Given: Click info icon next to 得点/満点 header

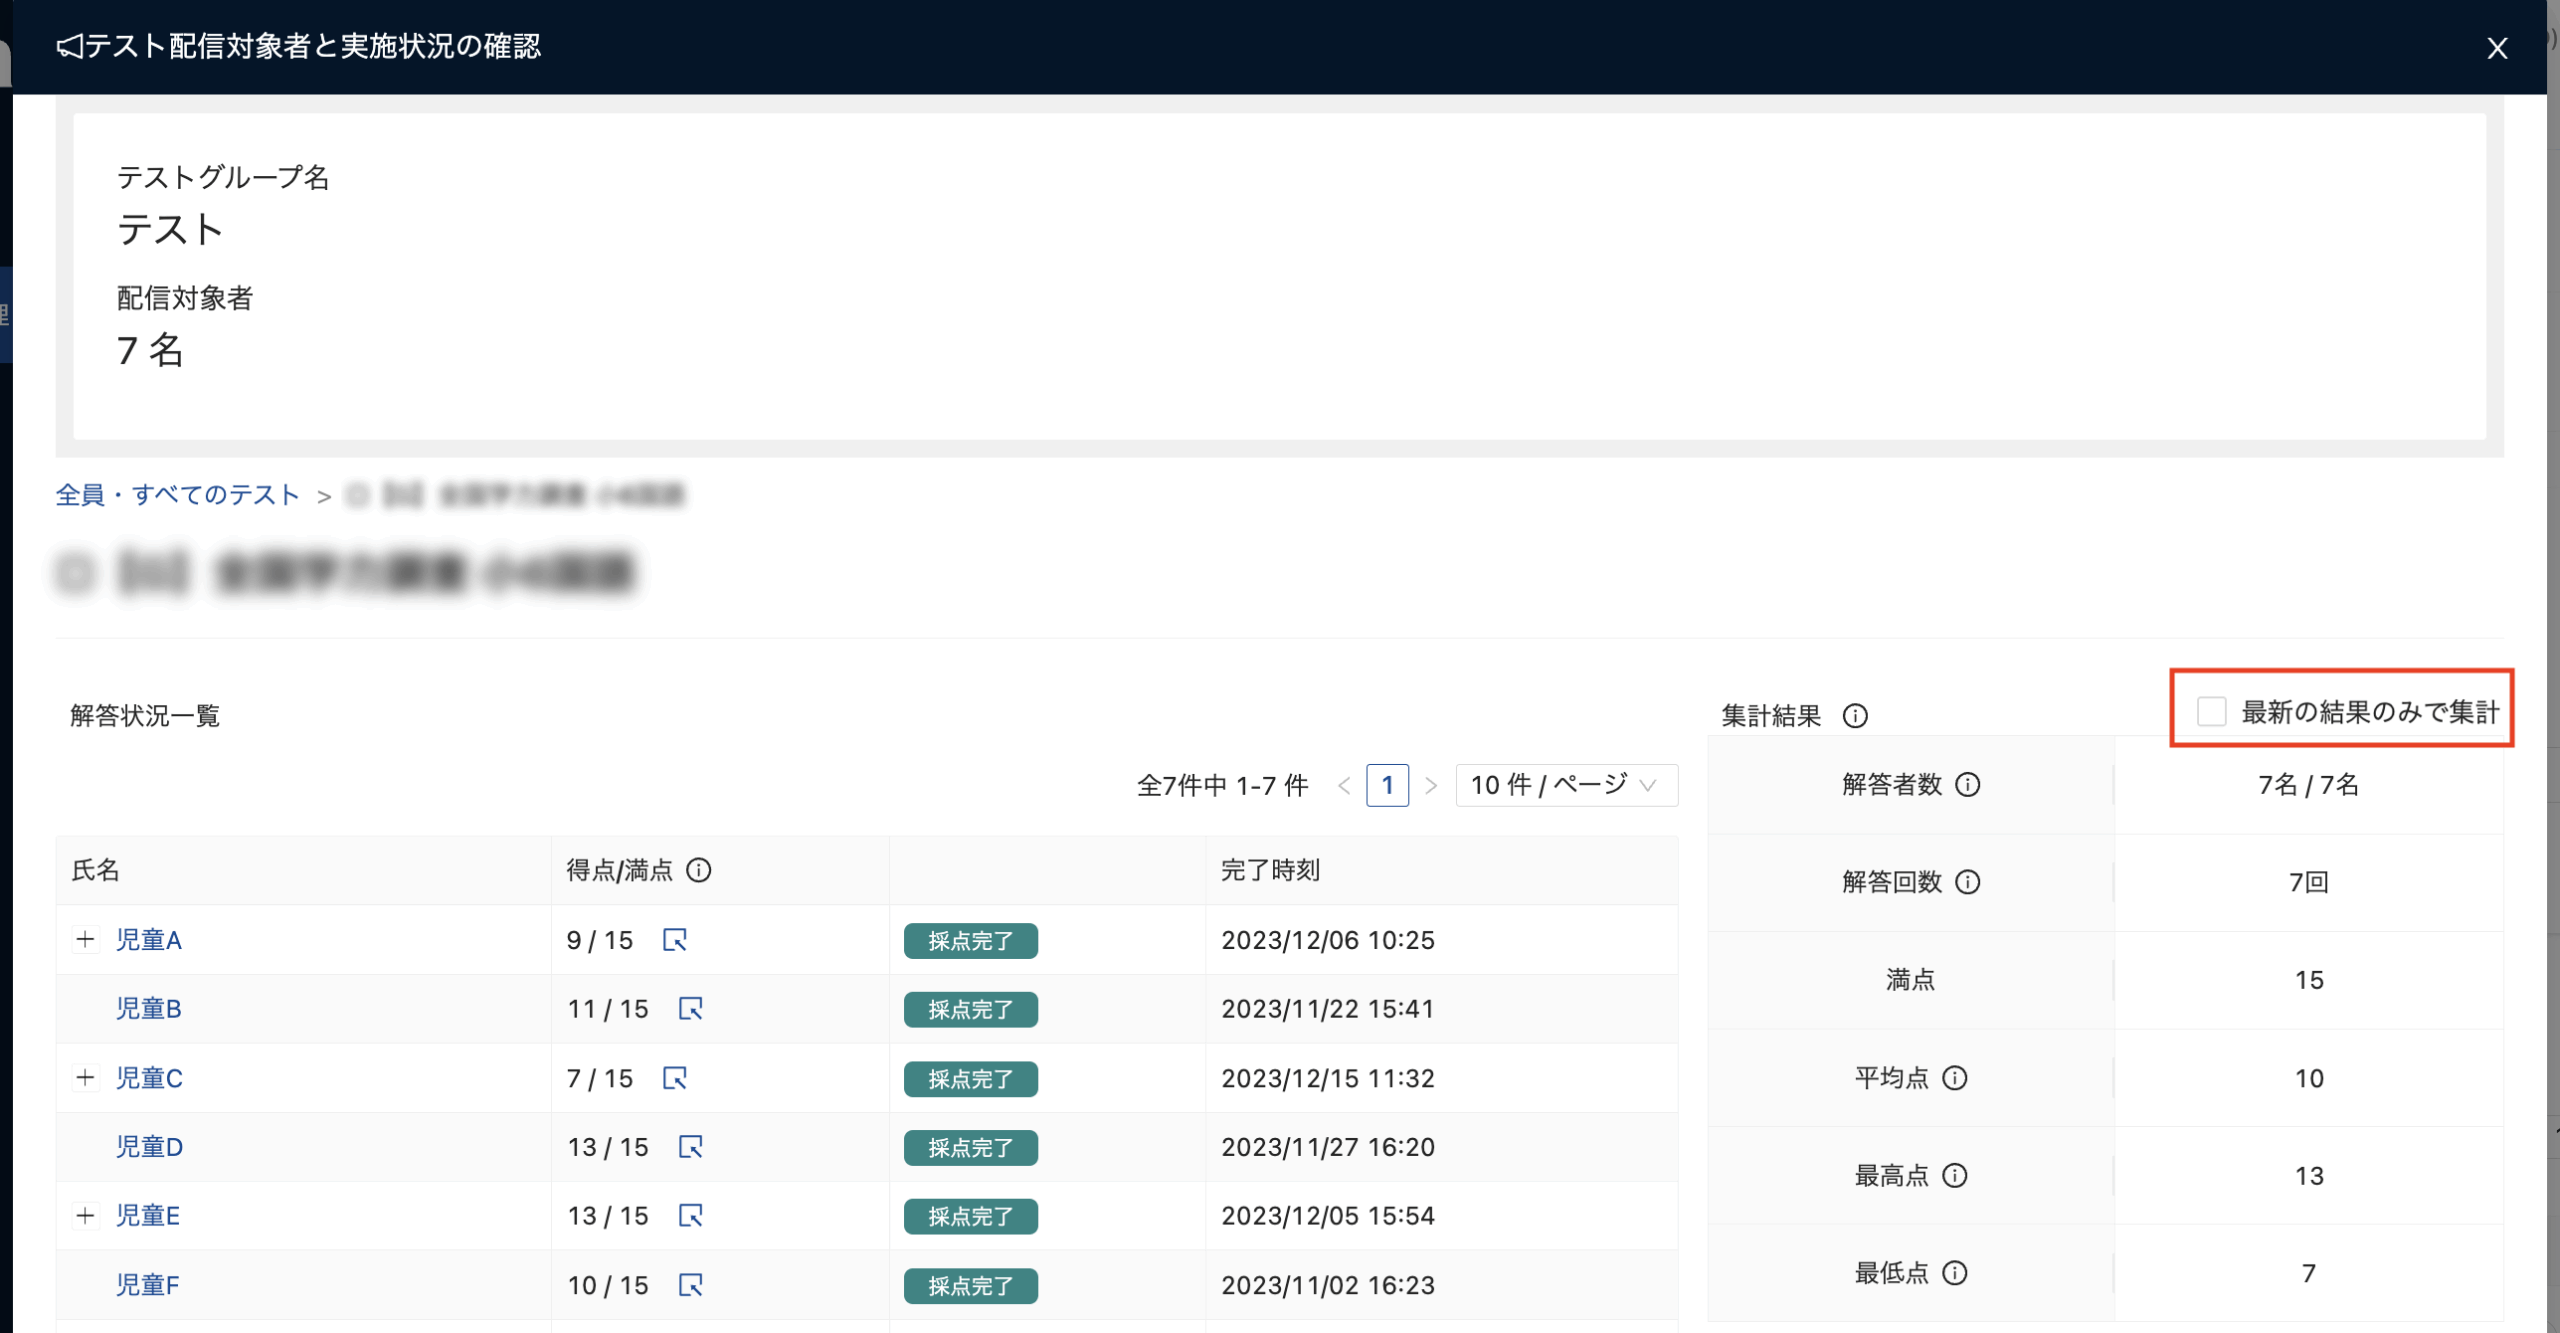Looking at the screenshot, I should click(699, 871).
